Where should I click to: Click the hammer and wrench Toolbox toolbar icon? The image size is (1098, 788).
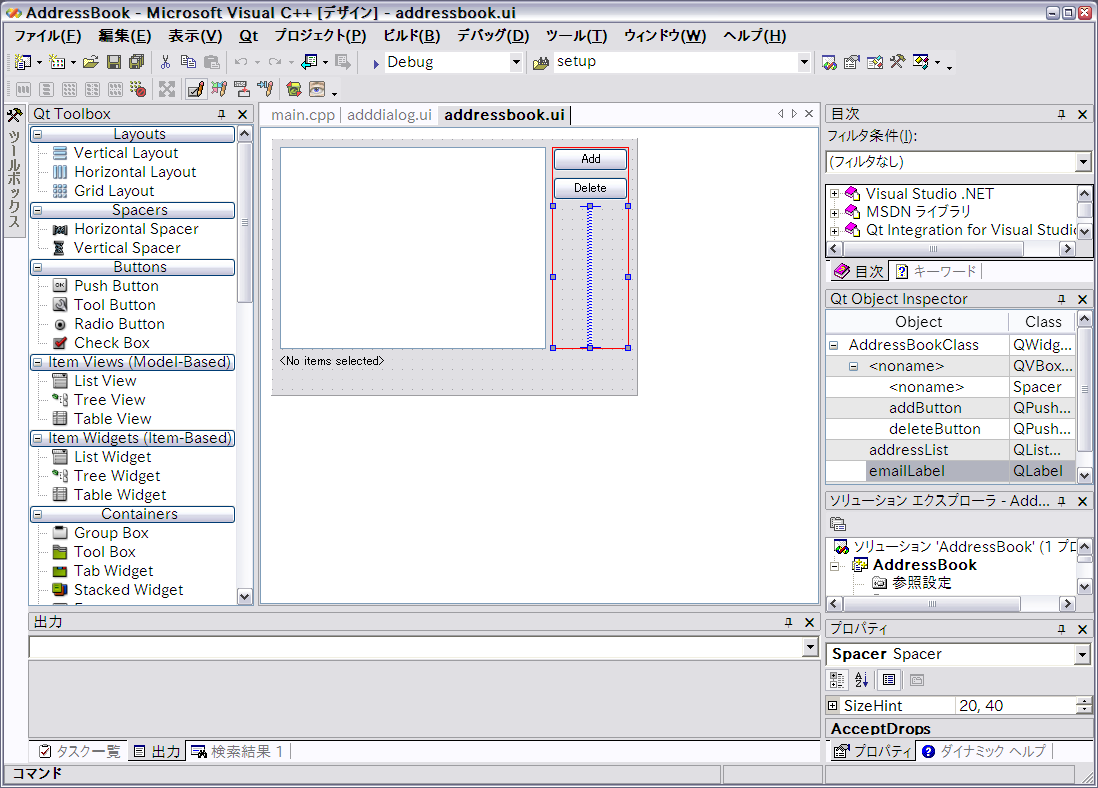[898, 62]
